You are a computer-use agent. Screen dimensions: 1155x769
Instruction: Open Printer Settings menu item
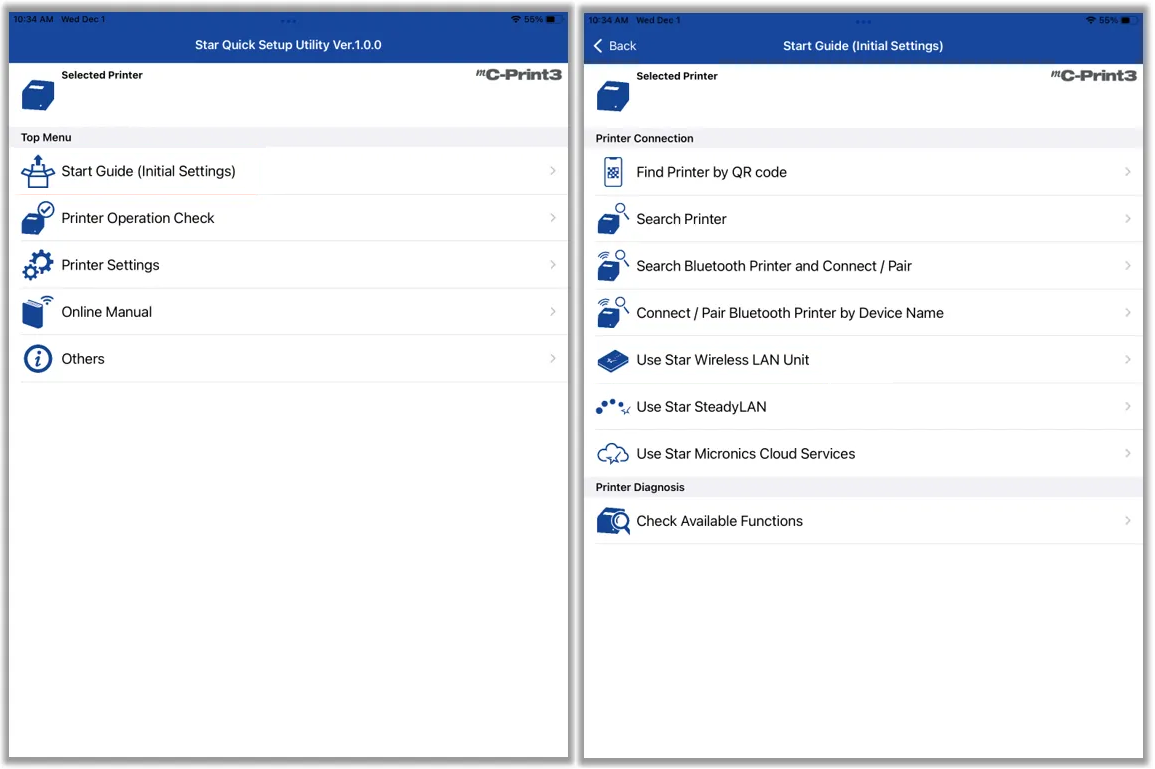tap(288, 265)
